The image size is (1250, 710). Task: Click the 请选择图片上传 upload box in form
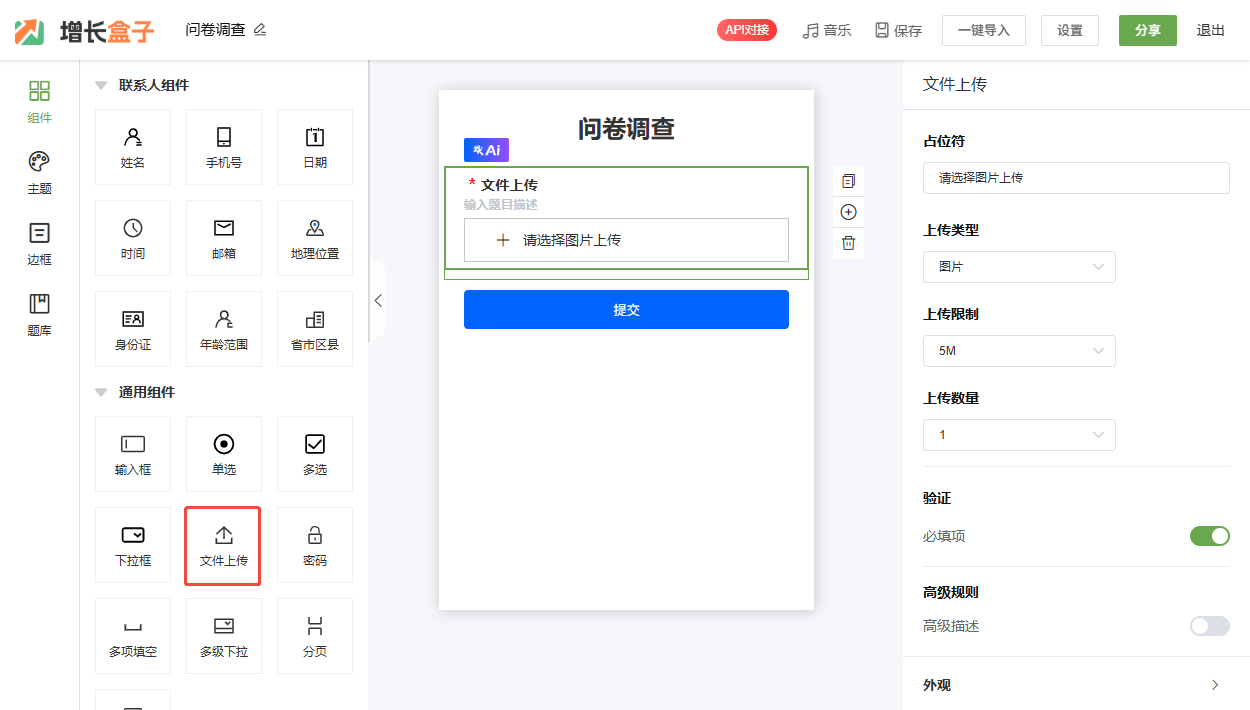626,240
